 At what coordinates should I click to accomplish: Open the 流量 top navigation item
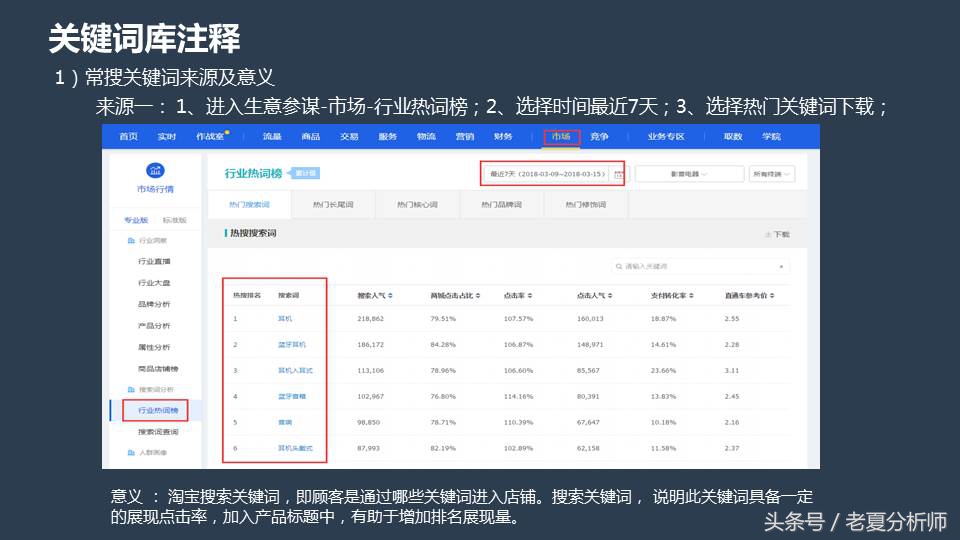coord(272,137)
